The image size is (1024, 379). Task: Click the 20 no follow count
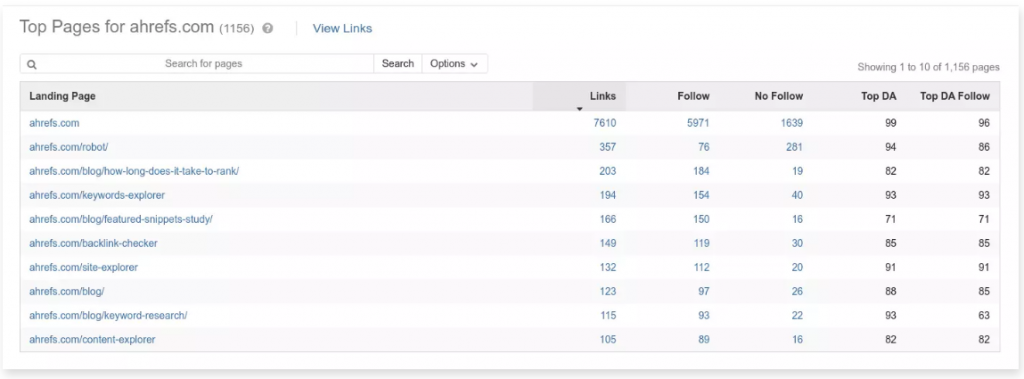(x=797, y=267)
